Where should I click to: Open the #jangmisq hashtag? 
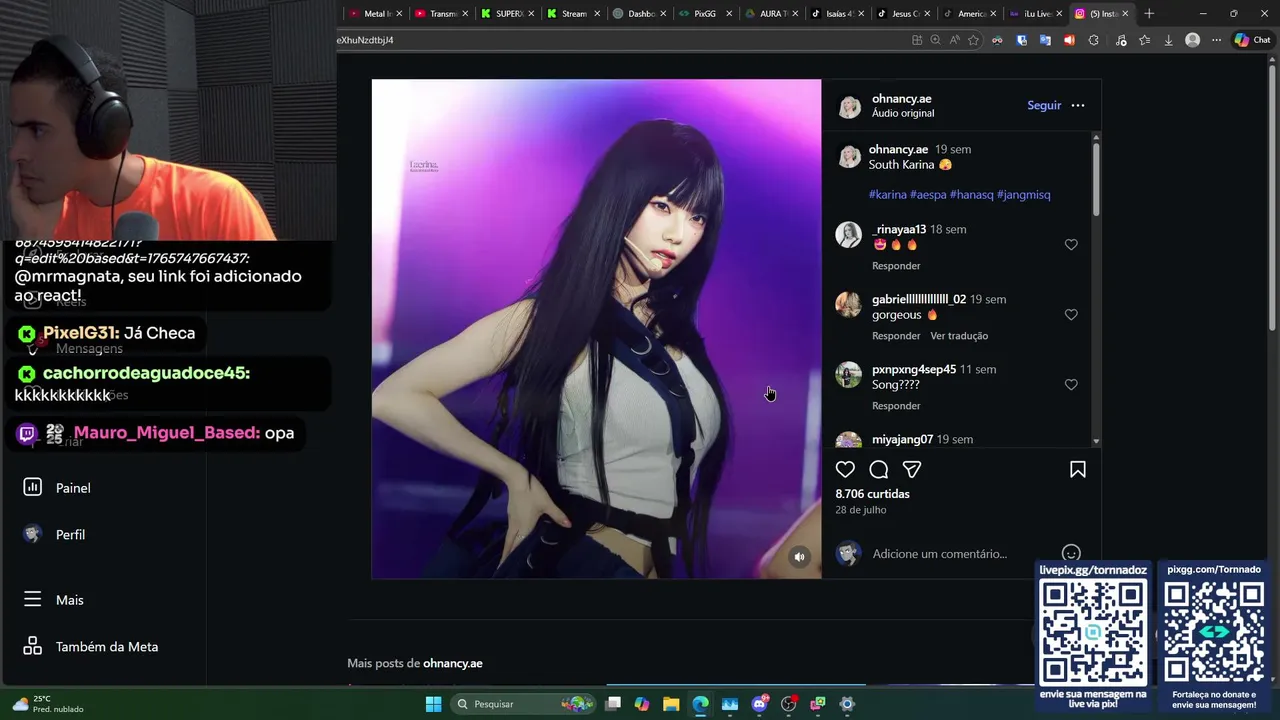[1024, 194]
